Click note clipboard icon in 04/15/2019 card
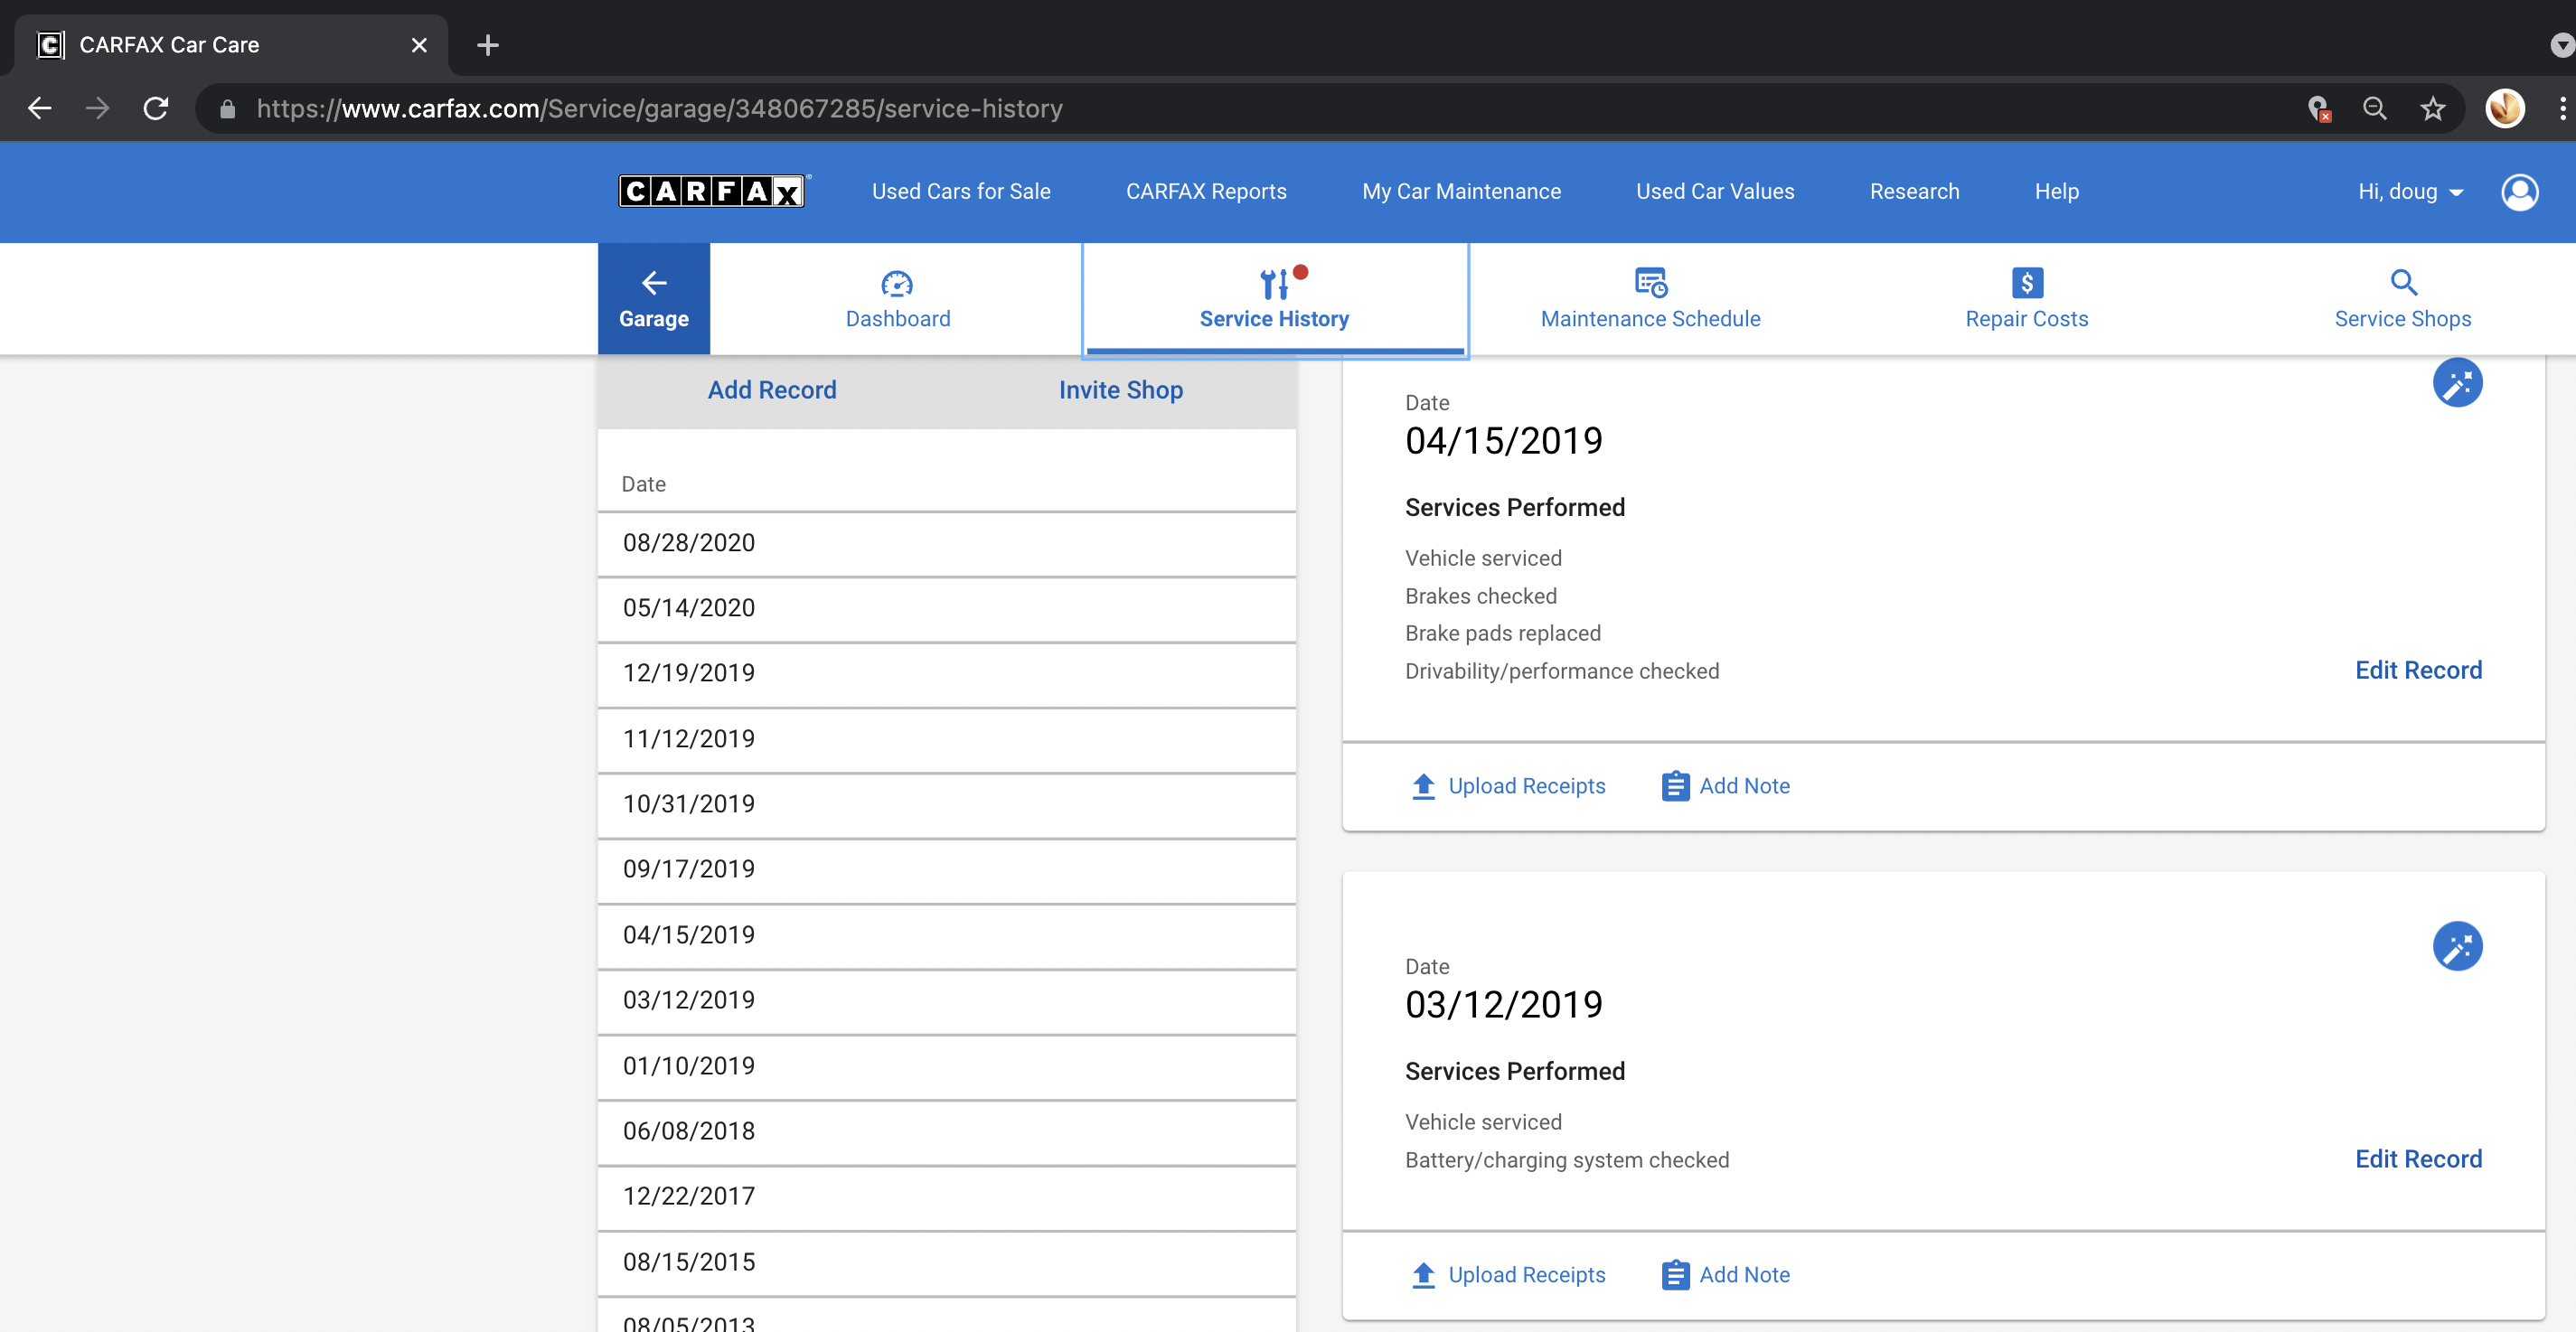The width and height of the screenshot is (2576, 1332). click(x=1675, y=786)
